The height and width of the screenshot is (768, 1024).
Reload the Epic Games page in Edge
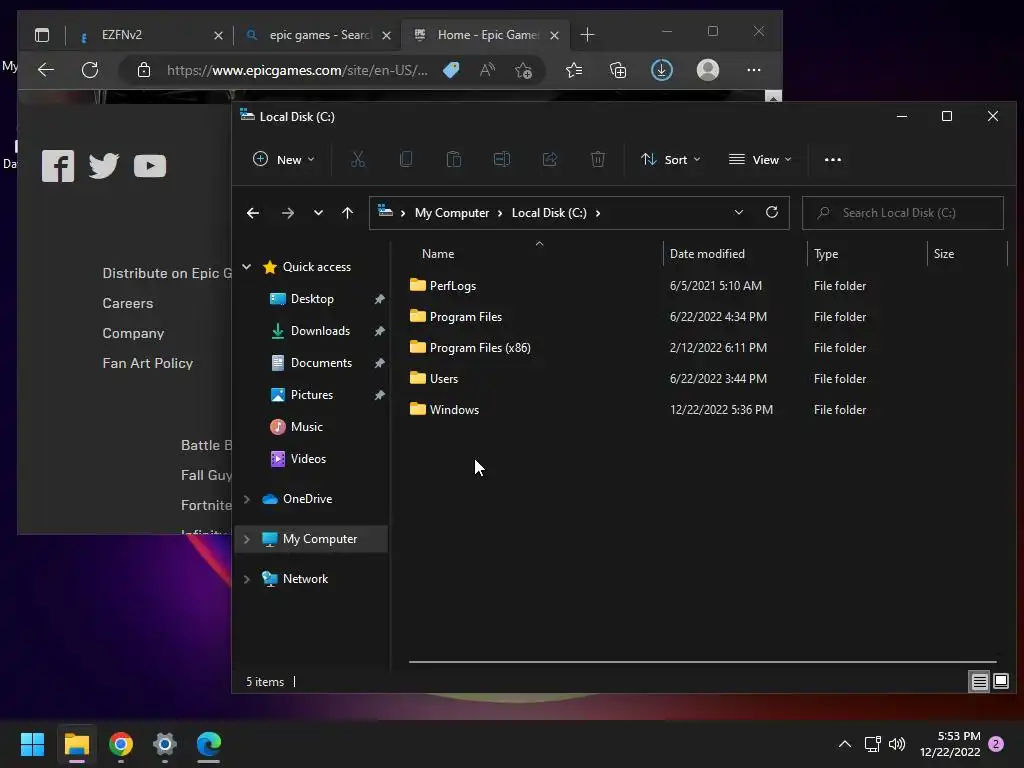pos(90,70)
